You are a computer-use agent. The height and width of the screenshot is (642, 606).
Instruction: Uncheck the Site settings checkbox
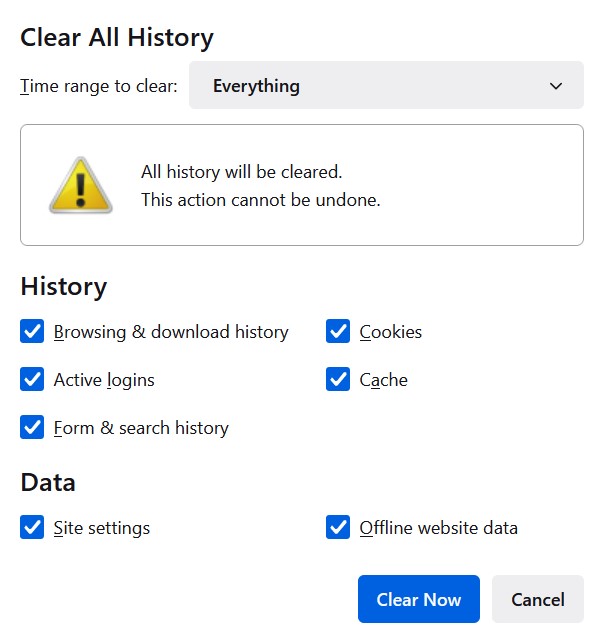pos(32,528)
